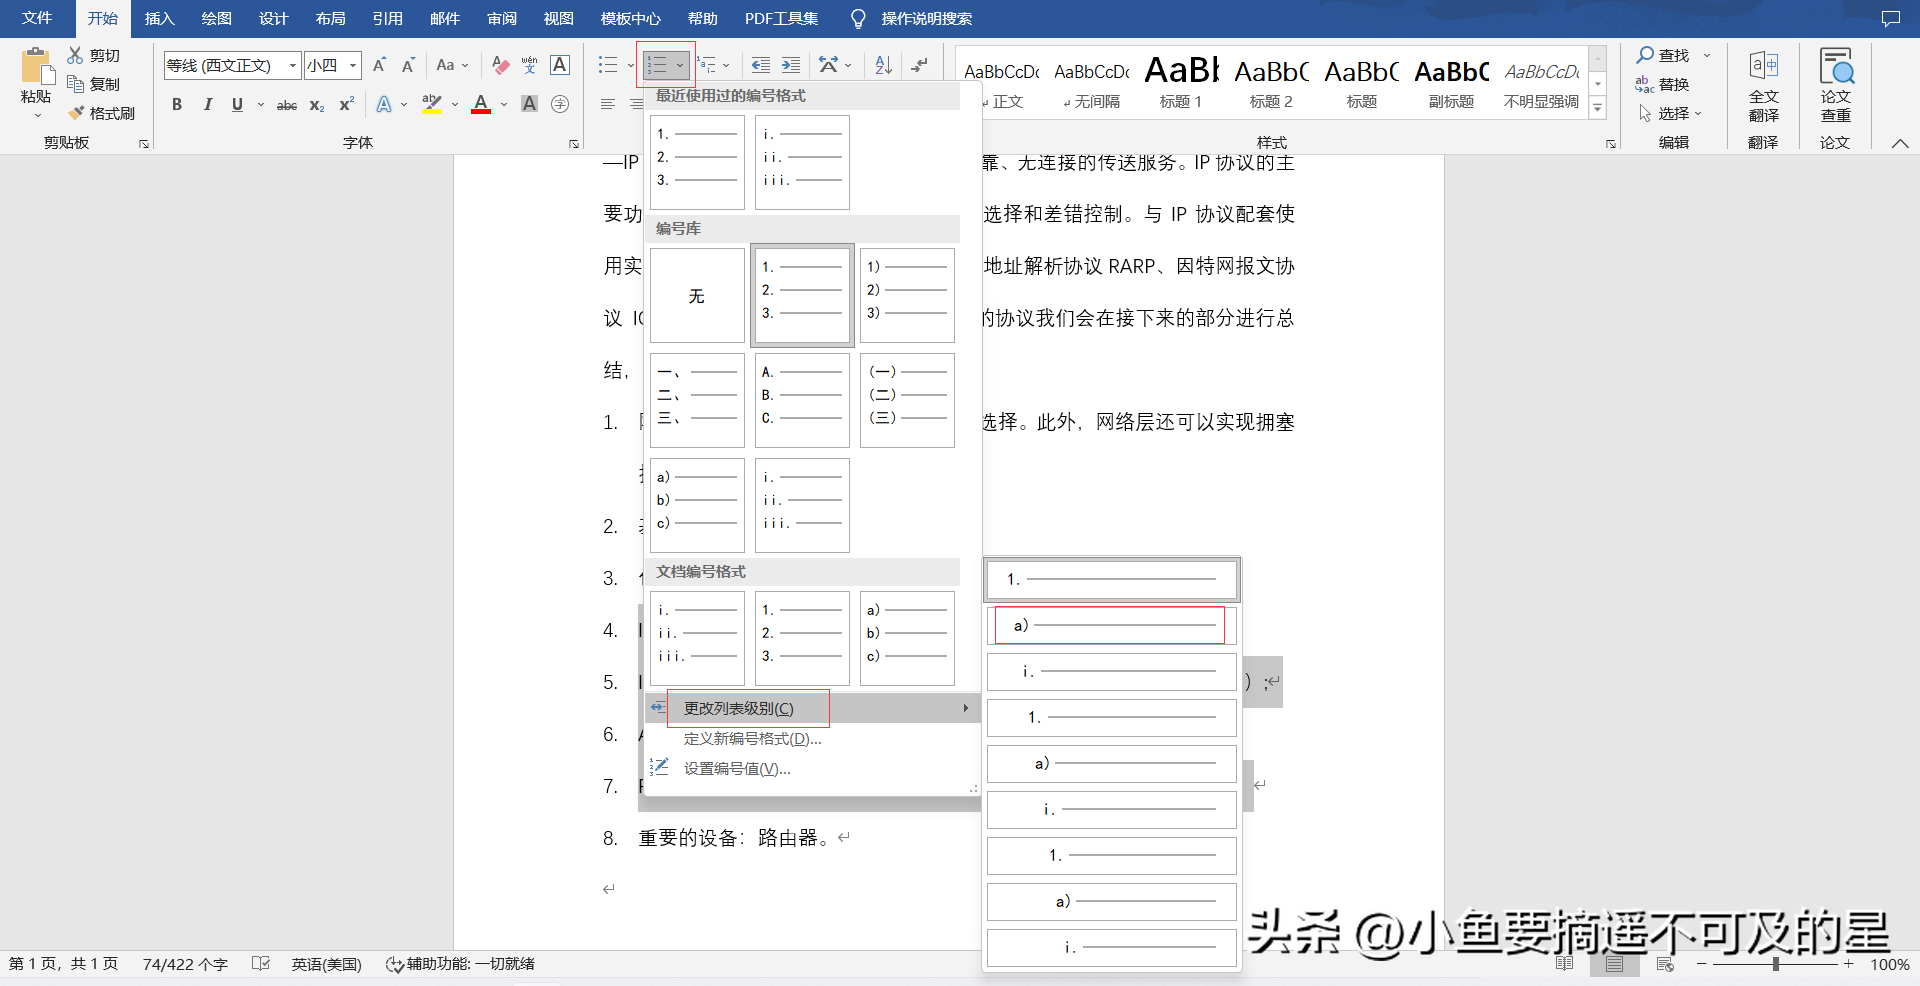The width and height of the screenshot is (1920, 986).
Task: Toggle subscript x₂ formatting
Action: click(x=316, y=104)
